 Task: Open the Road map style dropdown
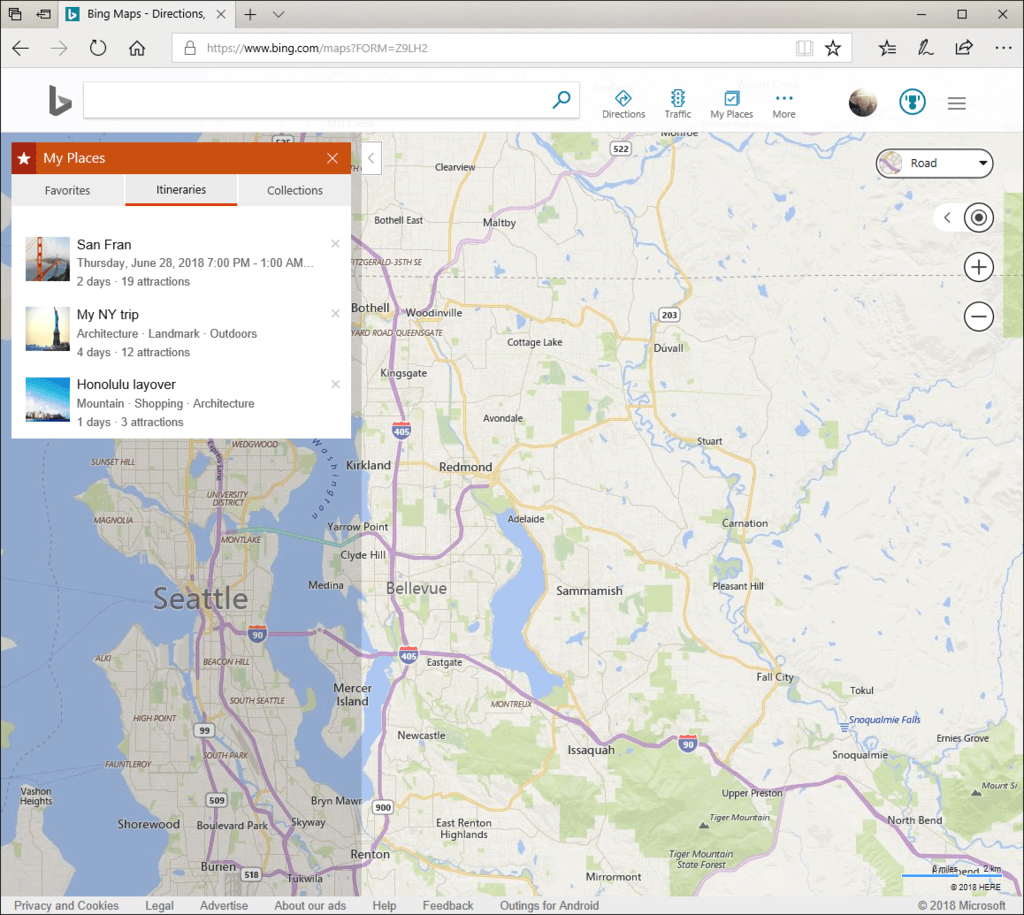[x=934, y=163]
